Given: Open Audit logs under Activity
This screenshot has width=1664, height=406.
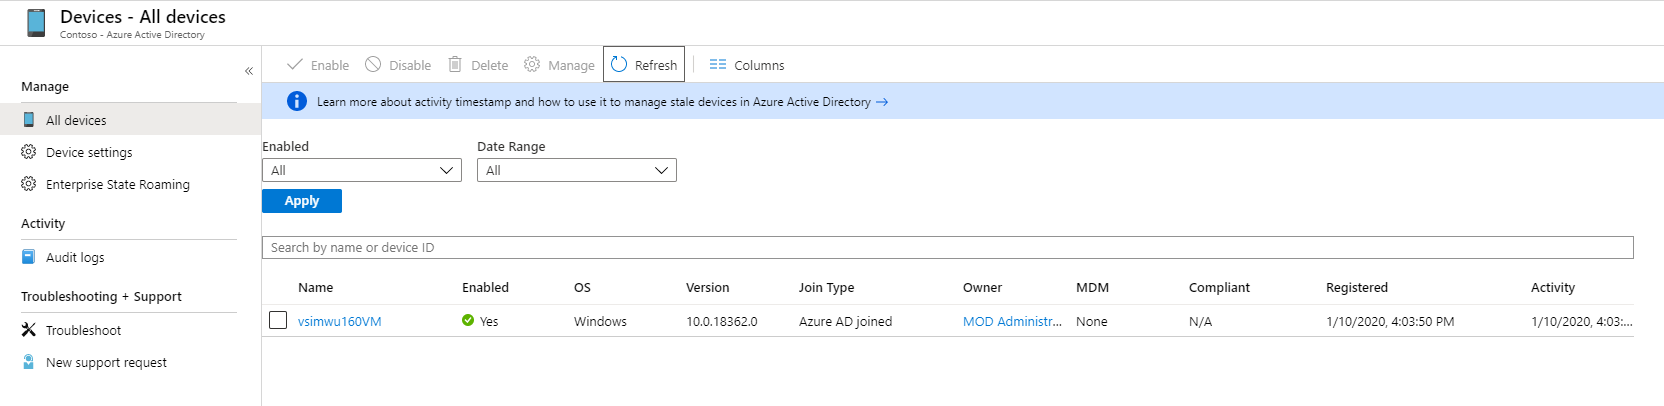Looking at the screenshot, I should coord(75,257).
